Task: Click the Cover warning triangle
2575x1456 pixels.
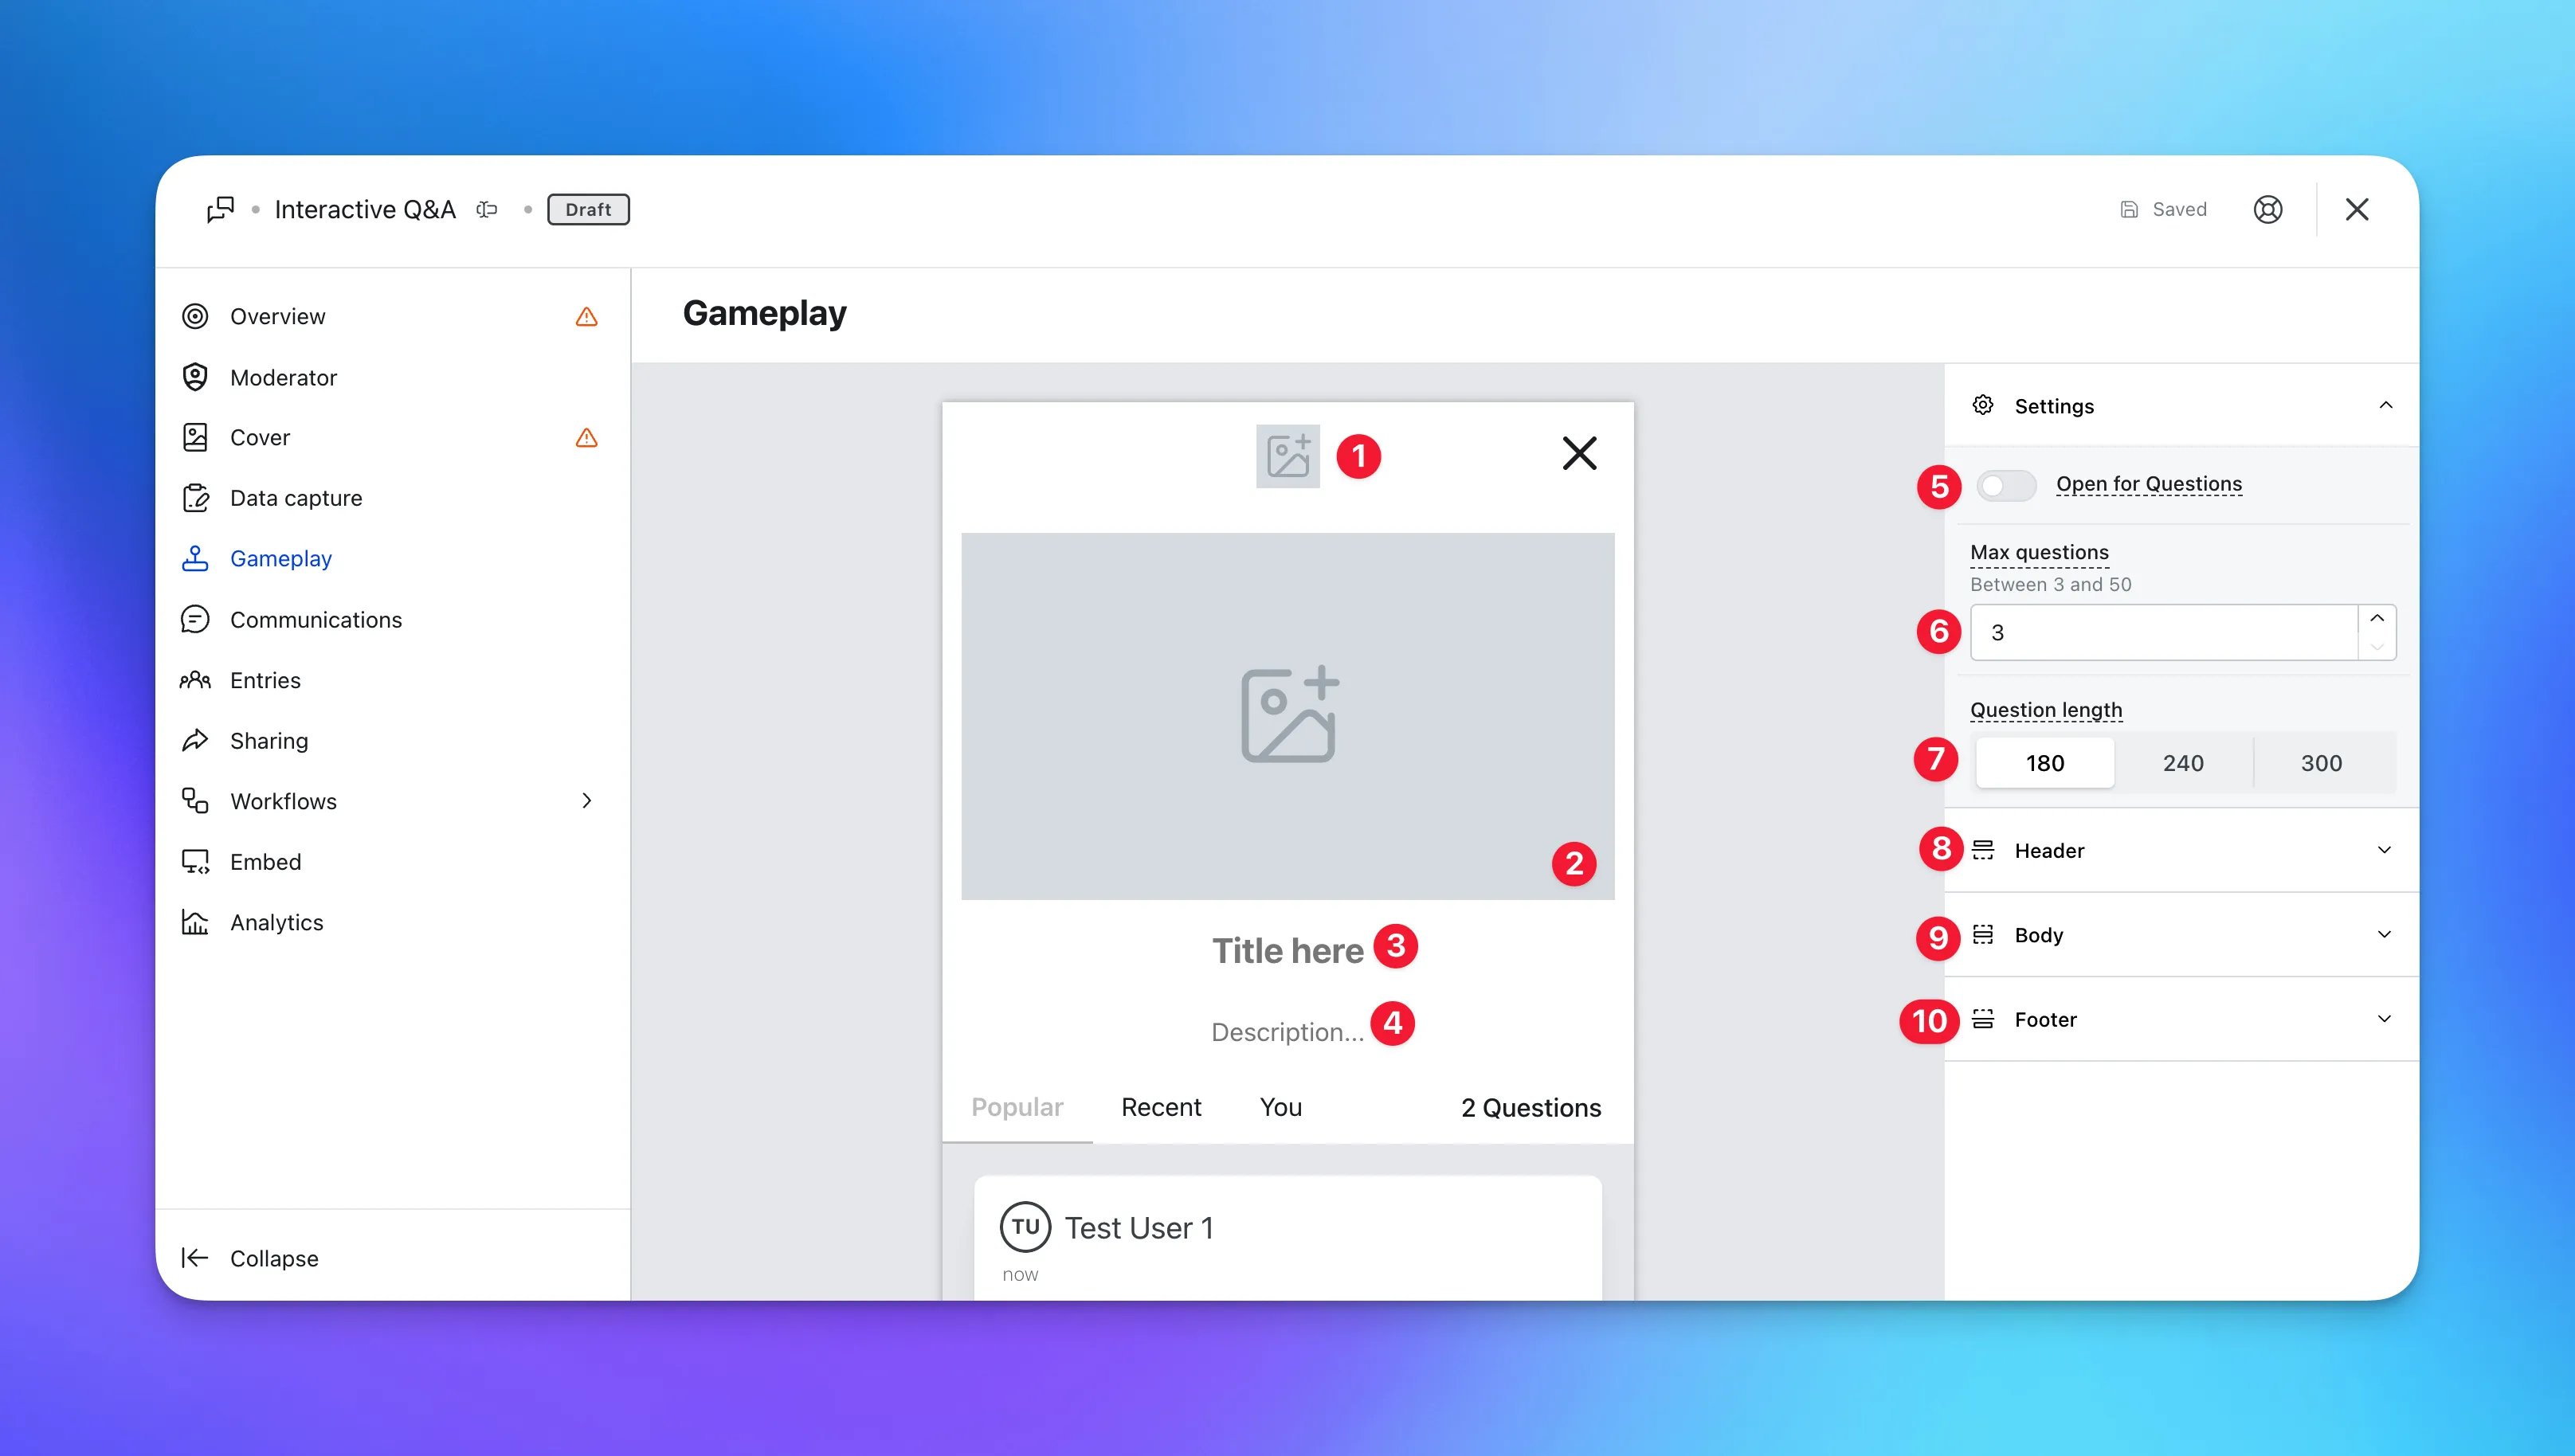Action: click(587, 438)
